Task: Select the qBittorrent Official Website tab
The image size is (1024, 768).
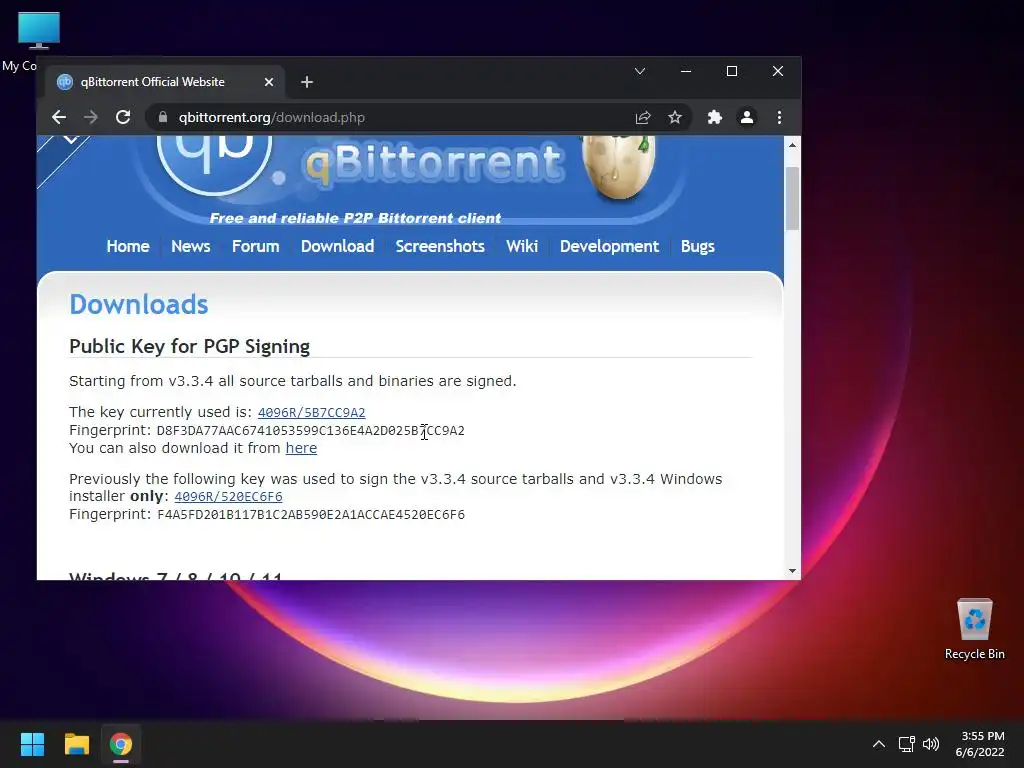Action: tap(165, 82)
